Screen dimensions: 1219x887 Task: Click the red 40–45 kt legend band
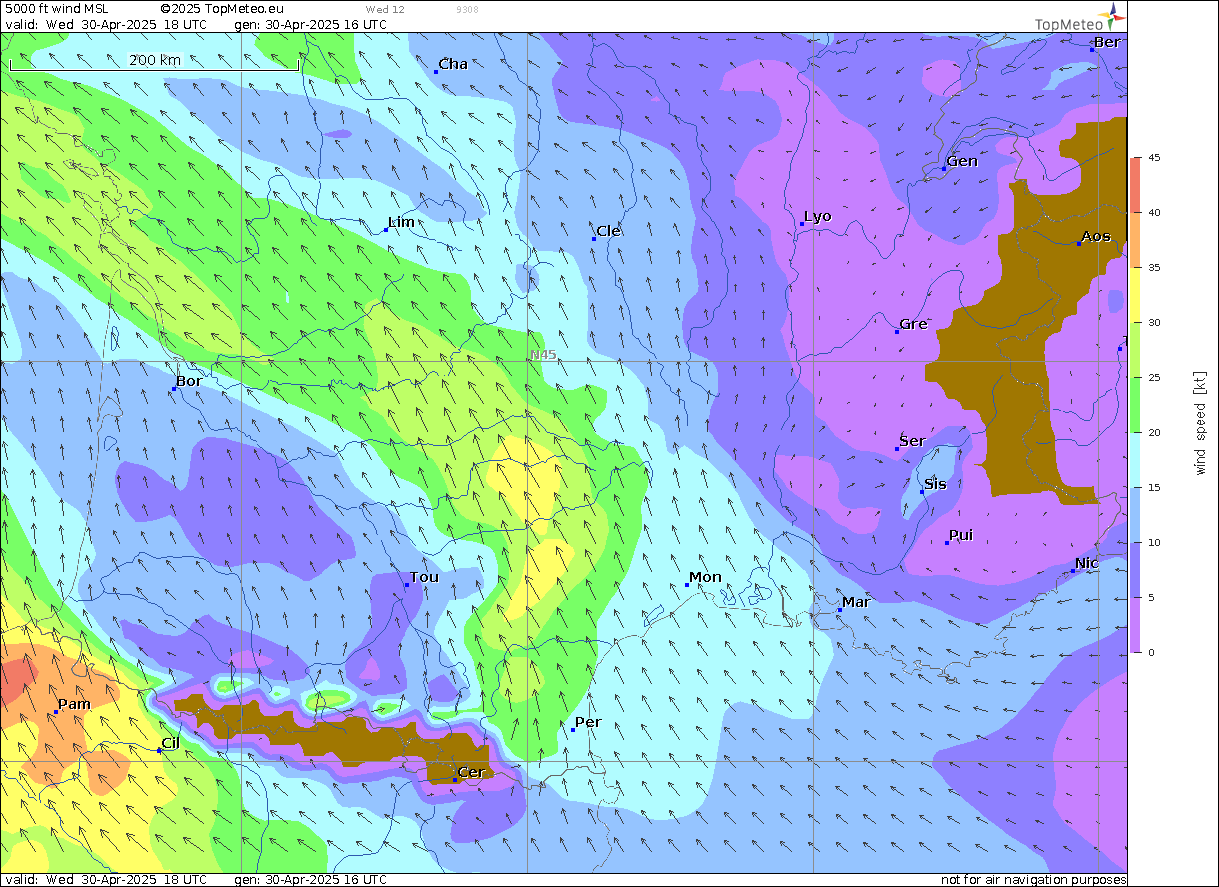[1135, 185]
